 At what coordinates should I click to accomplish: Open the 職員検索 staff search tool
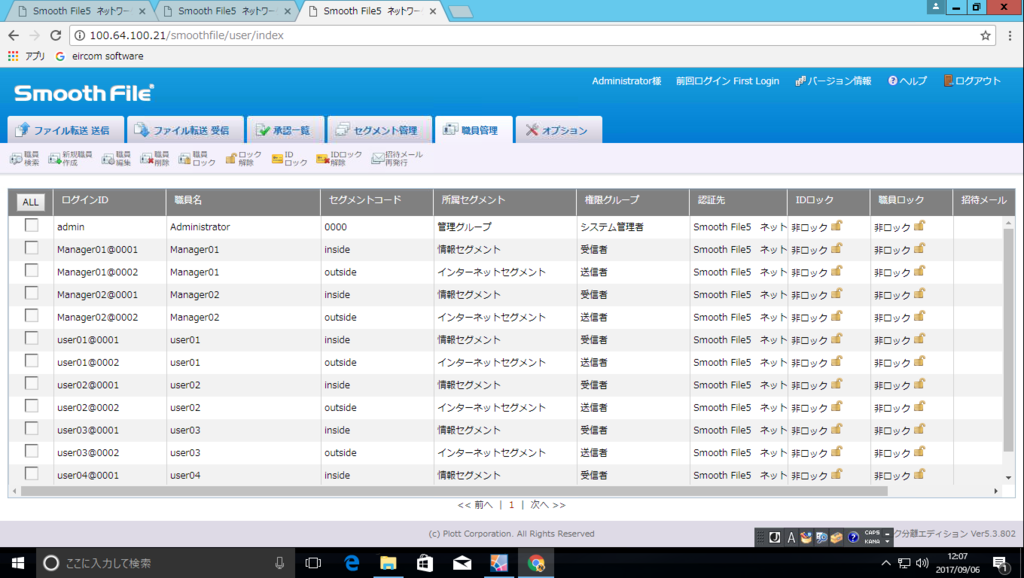coord(24,158)
